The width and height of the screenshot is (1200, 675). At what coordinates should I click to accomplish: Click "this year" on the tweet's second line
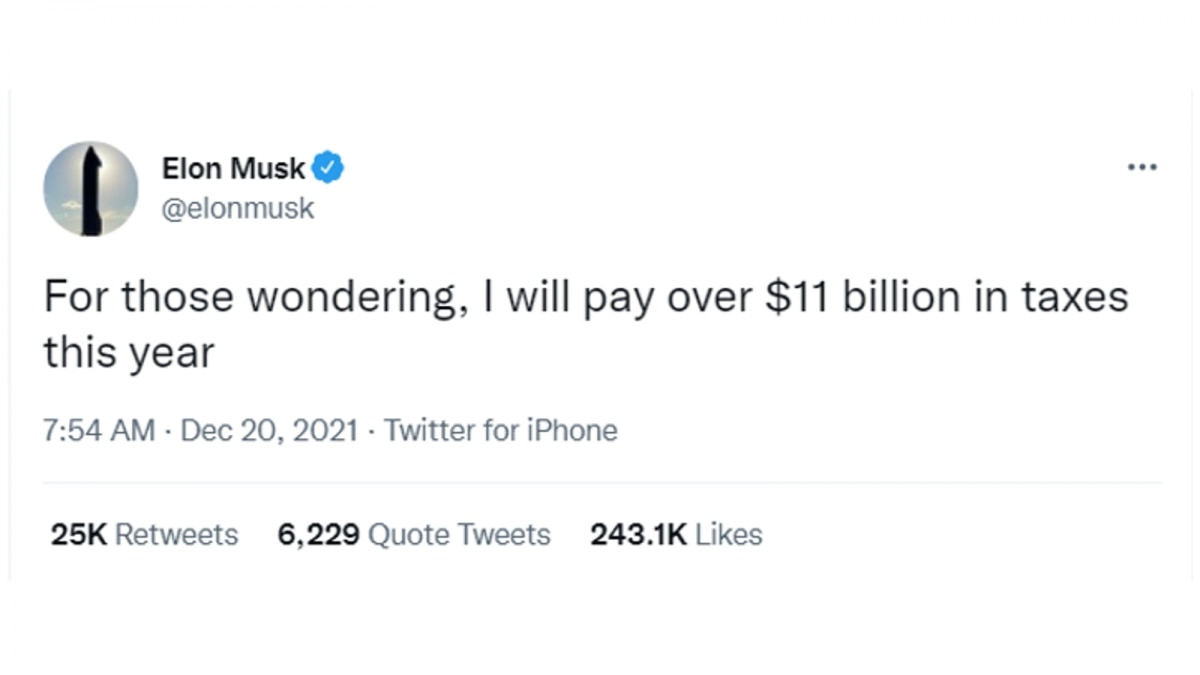click(x=128, y=352)
